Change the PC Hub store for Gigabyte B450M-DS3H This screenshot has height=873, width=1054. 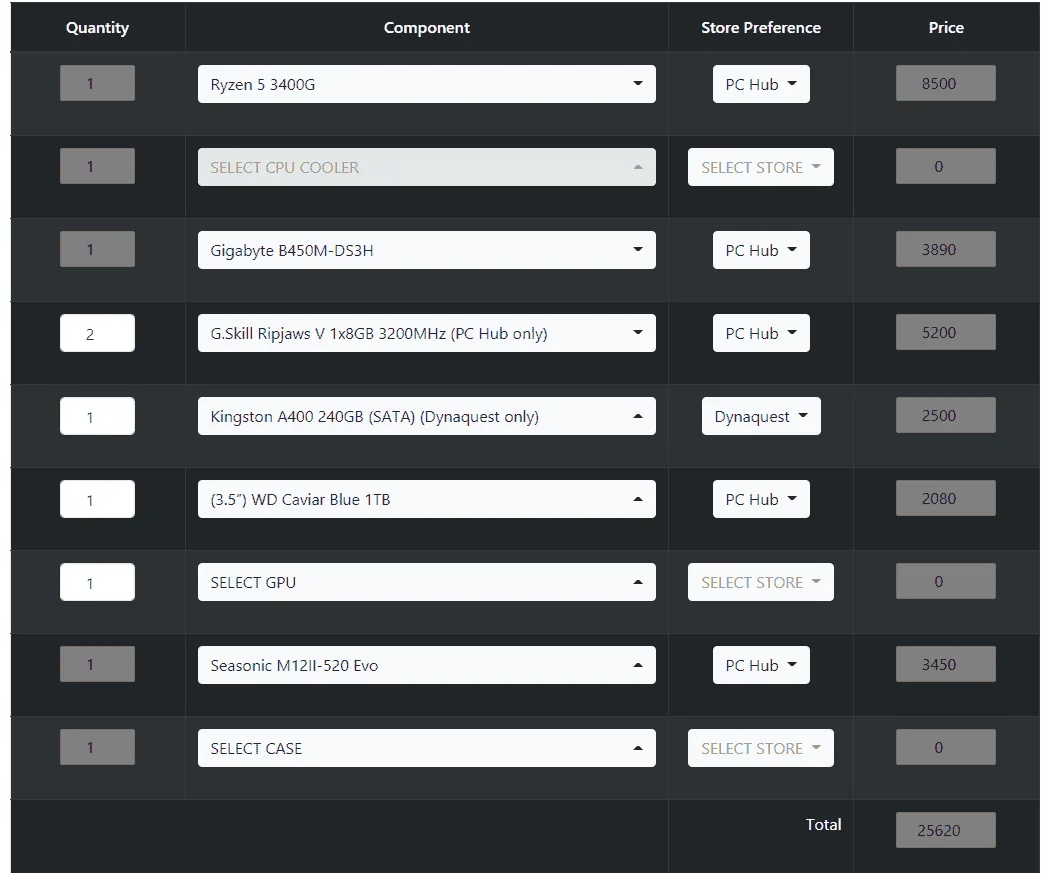coord(761,250)
